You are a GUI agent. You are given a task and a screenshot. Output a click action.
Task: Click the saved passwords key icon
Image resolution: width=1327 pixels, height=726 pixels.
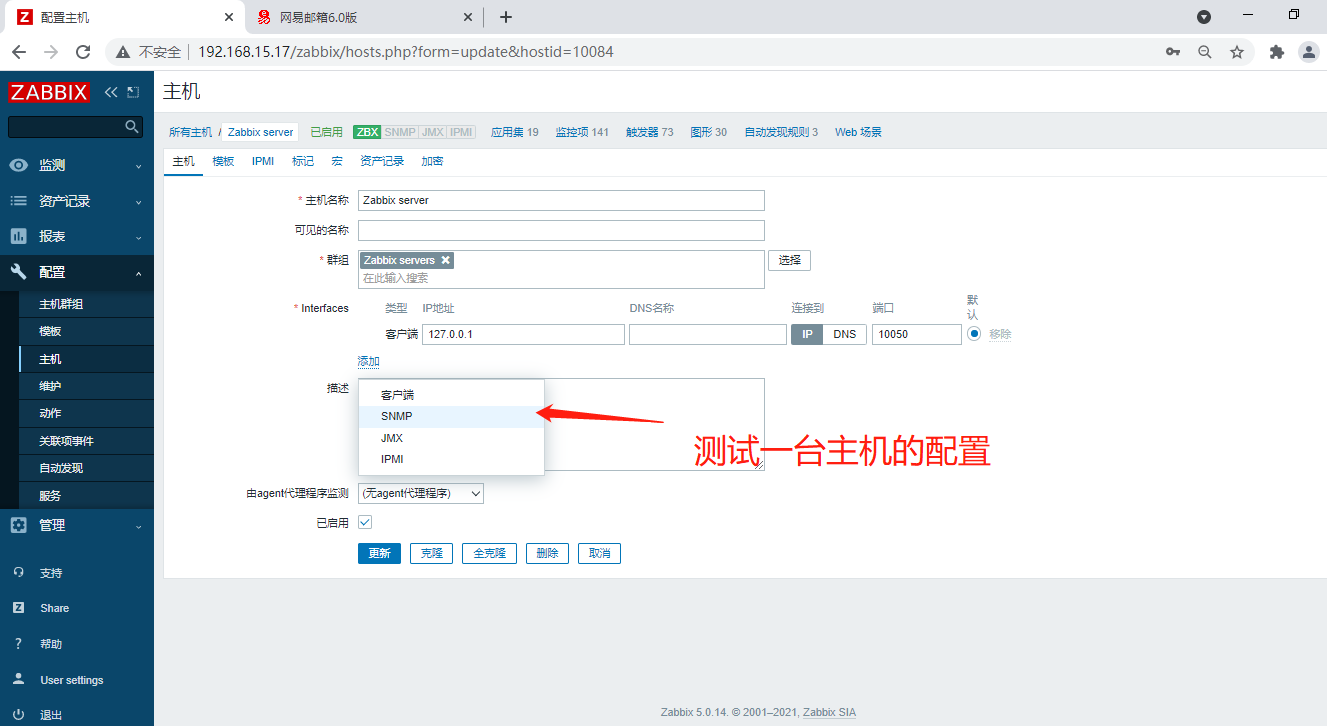click(x=1173, y=52)
